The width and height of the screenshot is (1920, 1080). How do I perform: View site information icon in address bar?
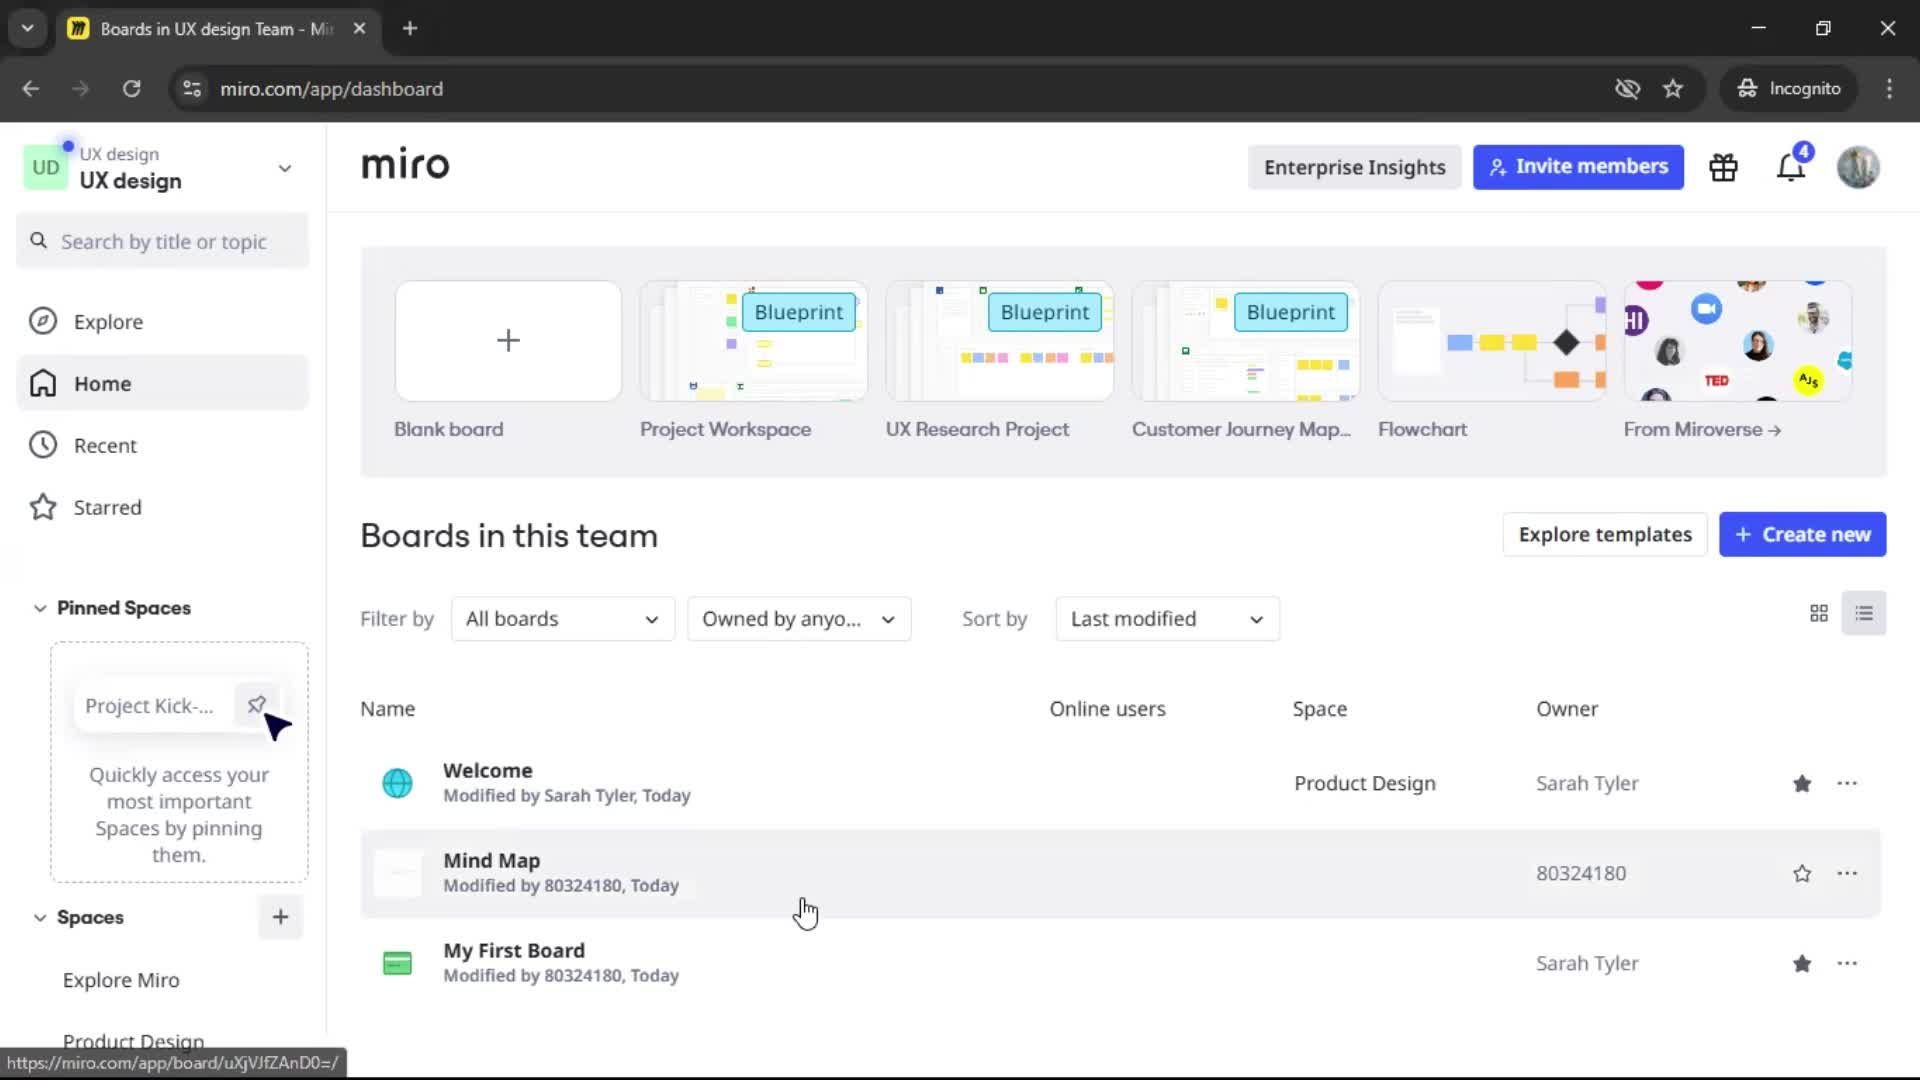tap(192, 89)
